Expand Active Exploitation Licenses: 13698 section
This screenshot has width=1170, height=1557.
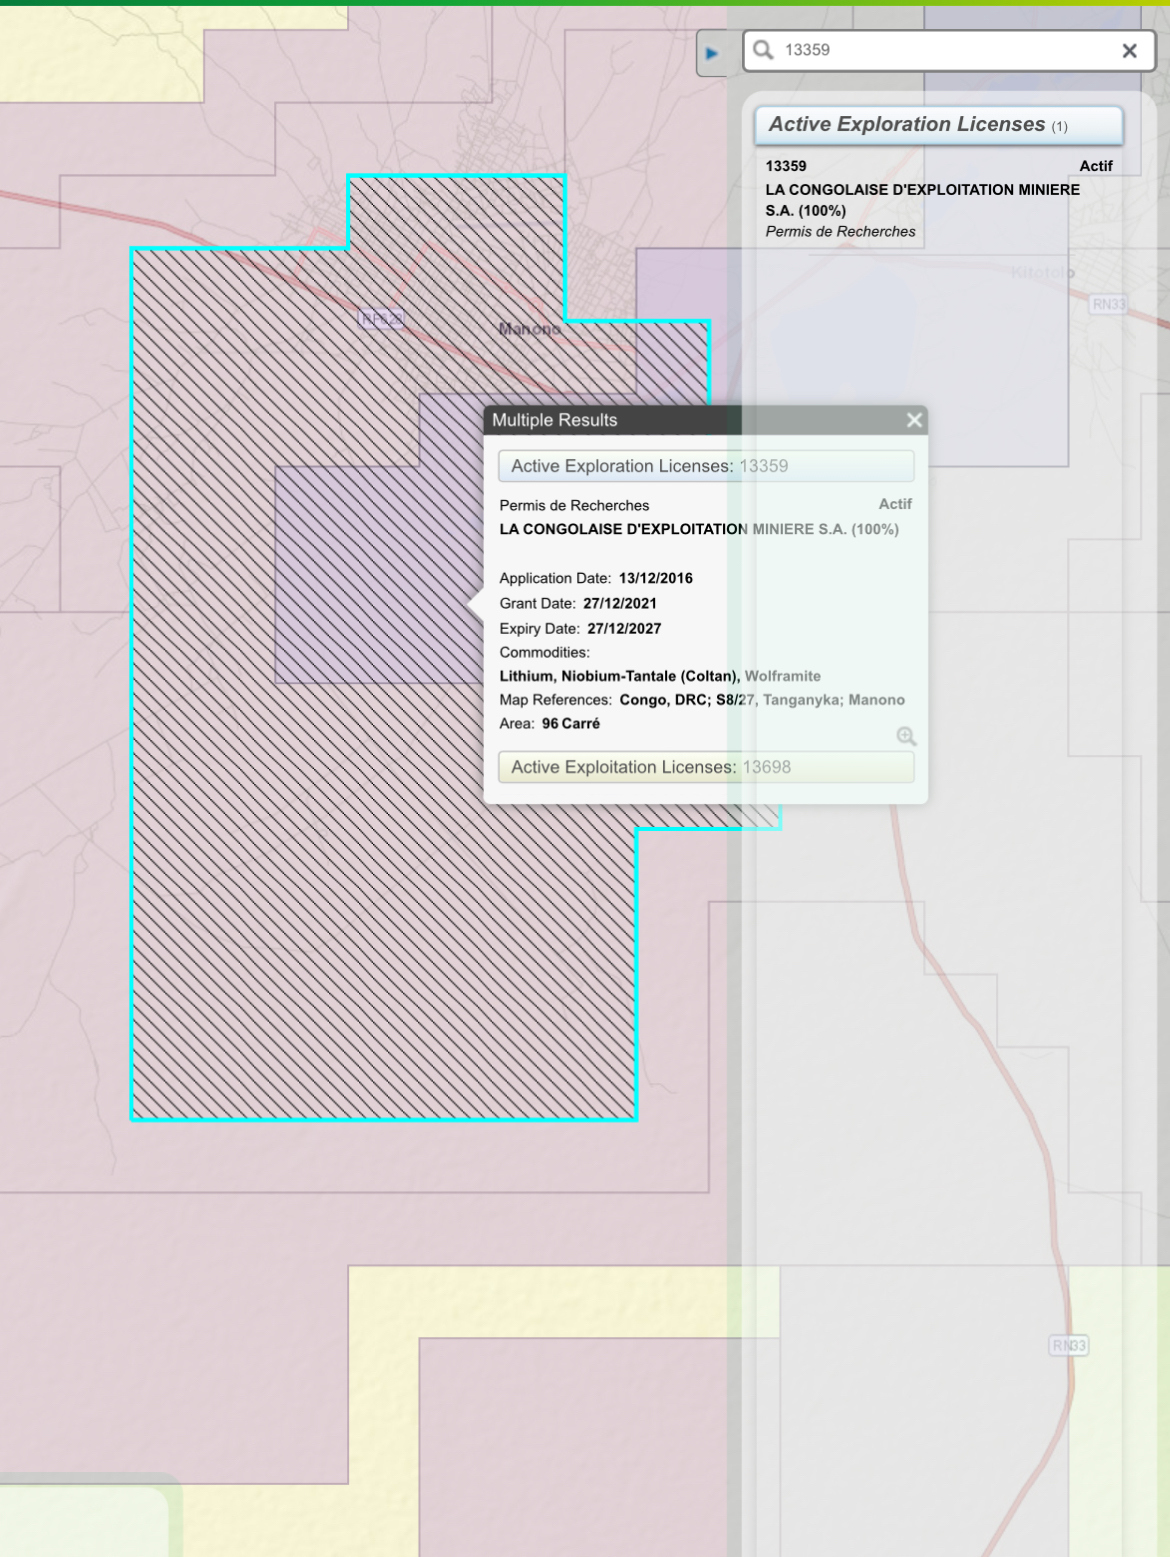705,767
